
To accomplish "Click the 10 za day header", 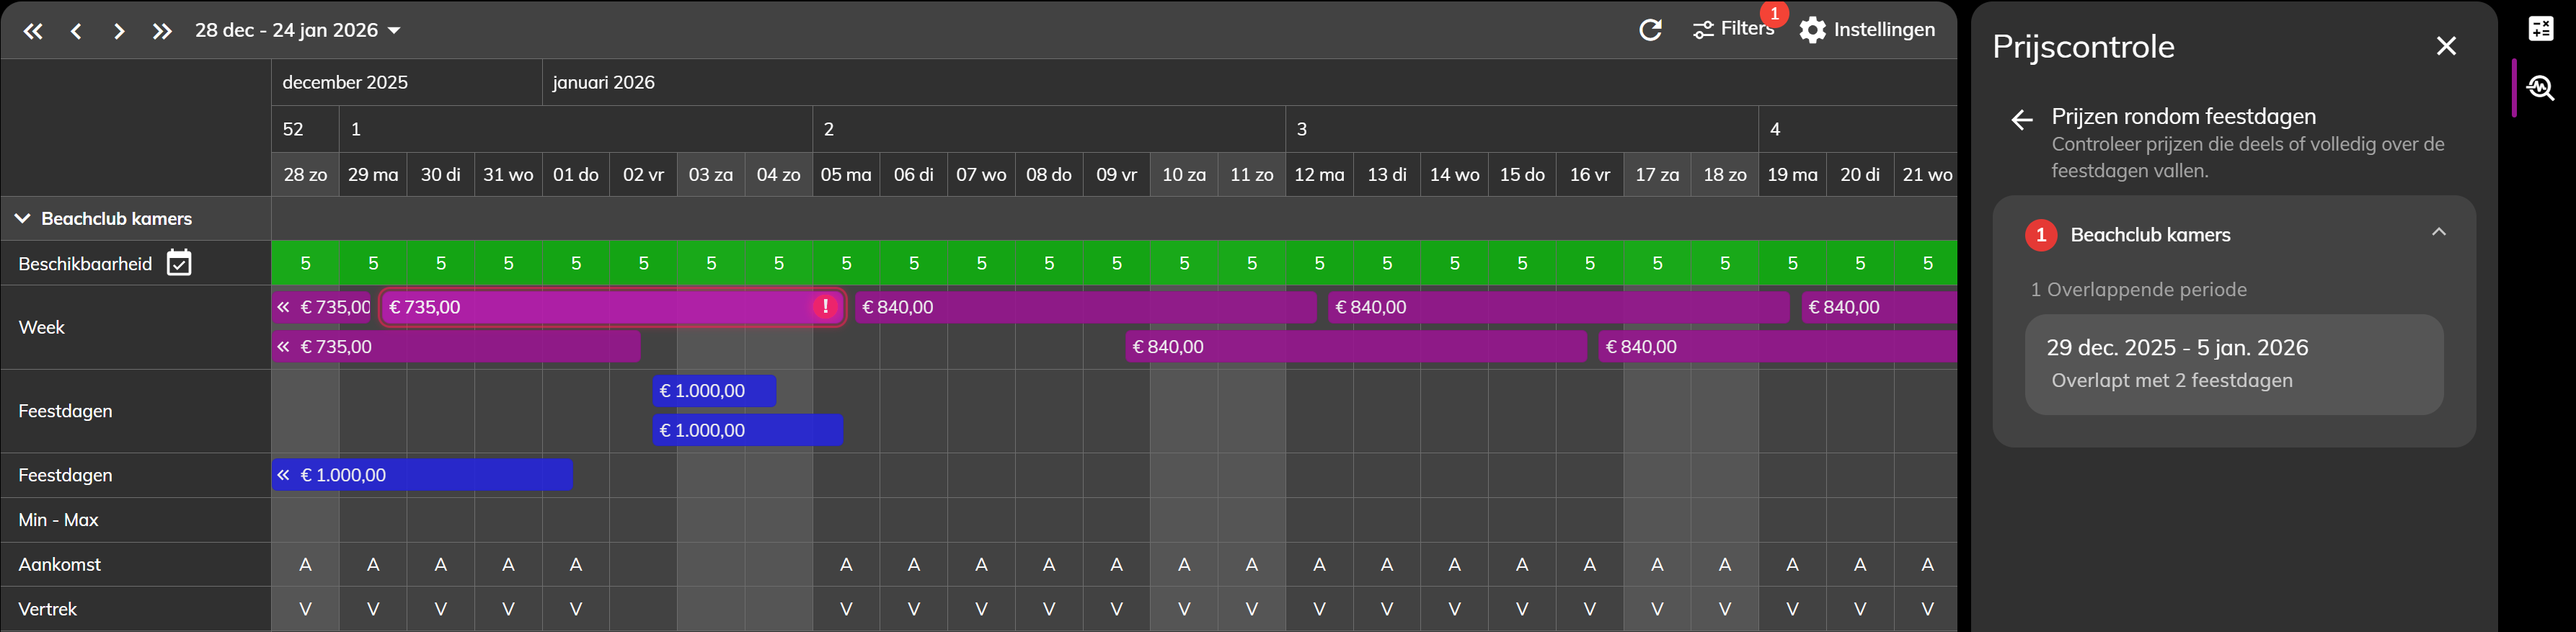I will tap(1184, 175).
